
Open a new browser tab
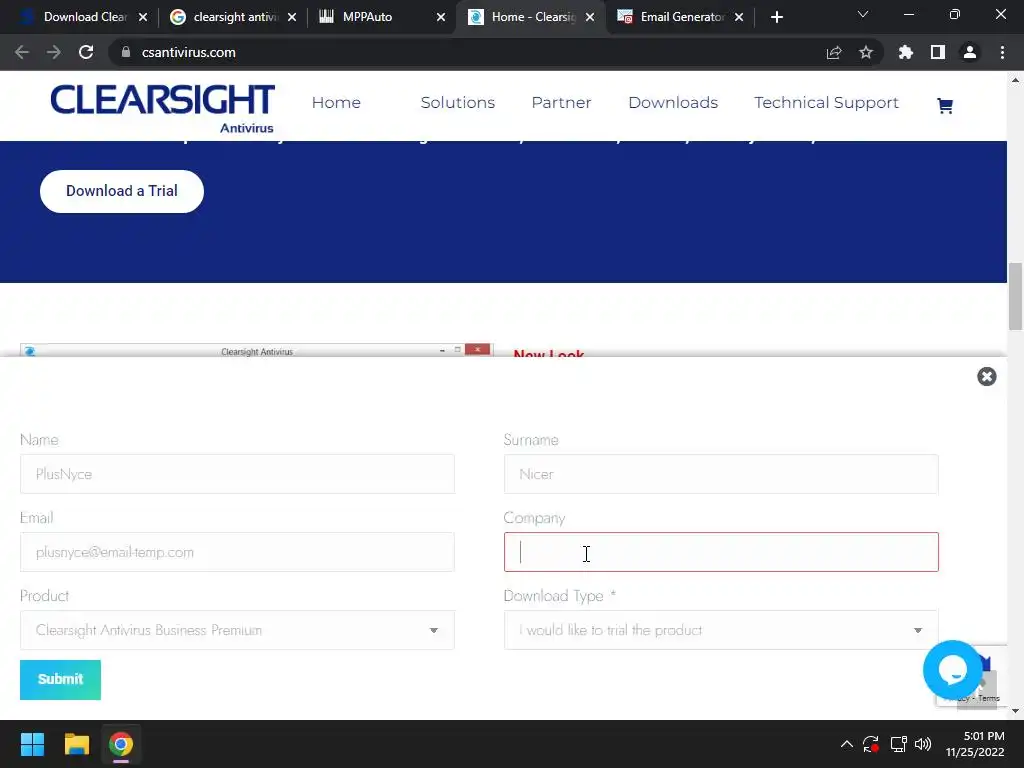point(776,17)
